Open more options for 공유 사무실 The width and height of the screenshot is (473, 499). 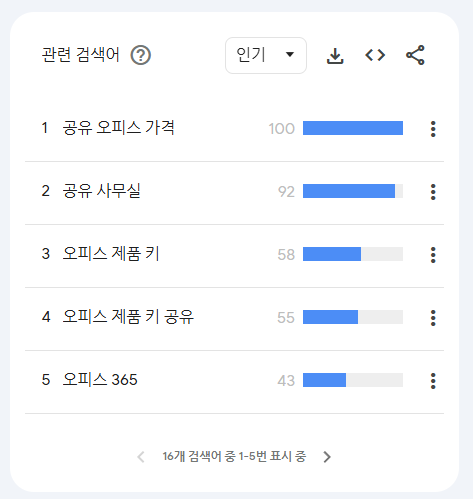(x=433, y=192)
